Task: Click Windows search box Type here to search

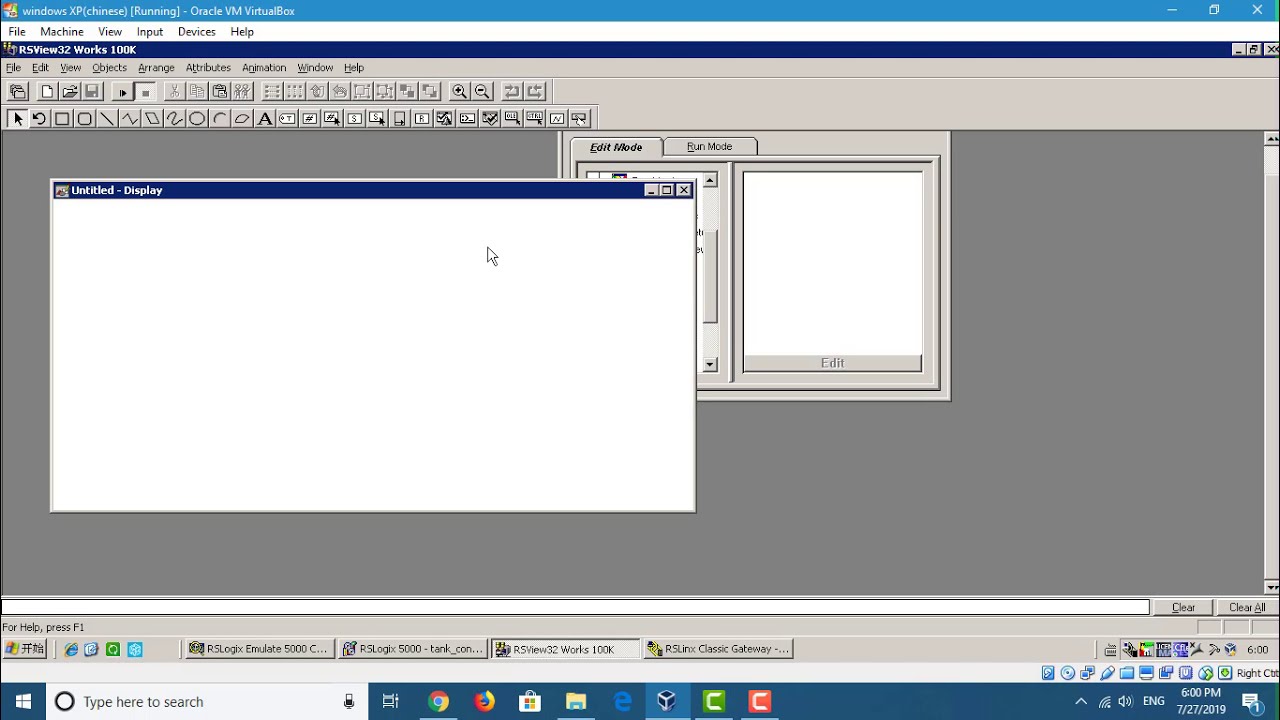Action: pos(205,702)
